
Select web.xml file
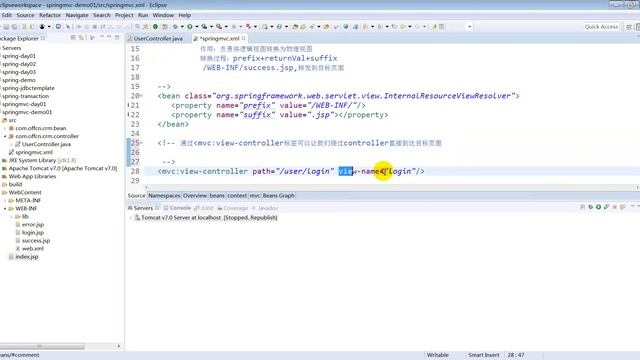[33, 249]
